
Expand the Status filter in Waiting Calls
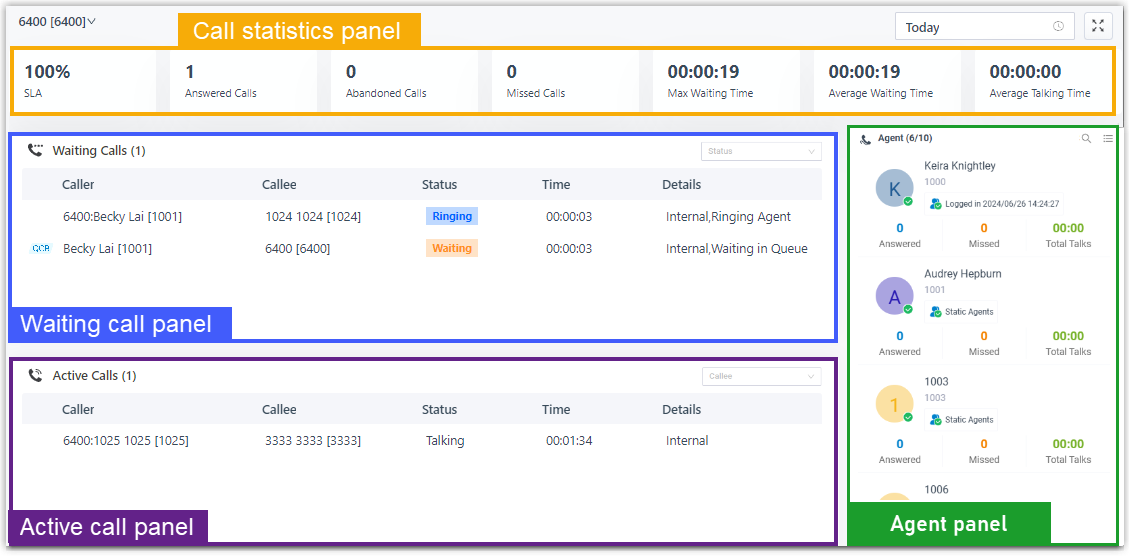(x=761, y=151)
